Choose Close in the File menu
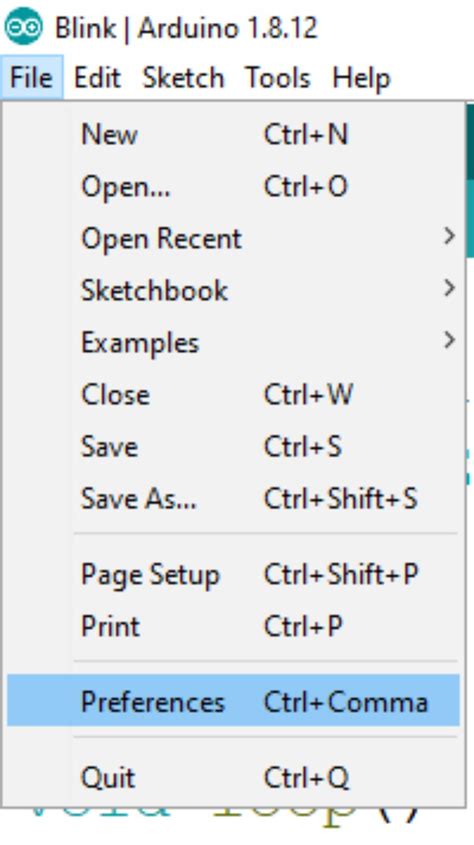474x845 pixels. click(233, 394)
